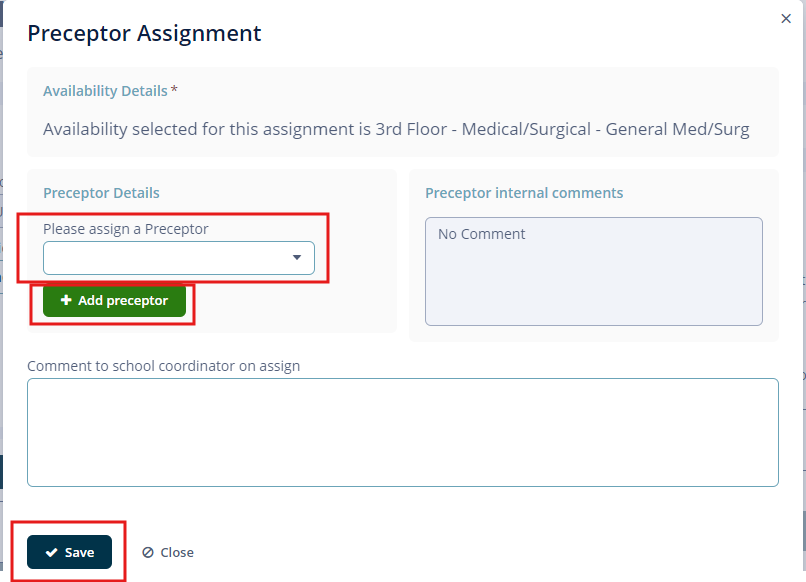Select the green Add preceptor icon button
Image resolution: width=806 pixels, height=582 pixels.
click(112, 300)
